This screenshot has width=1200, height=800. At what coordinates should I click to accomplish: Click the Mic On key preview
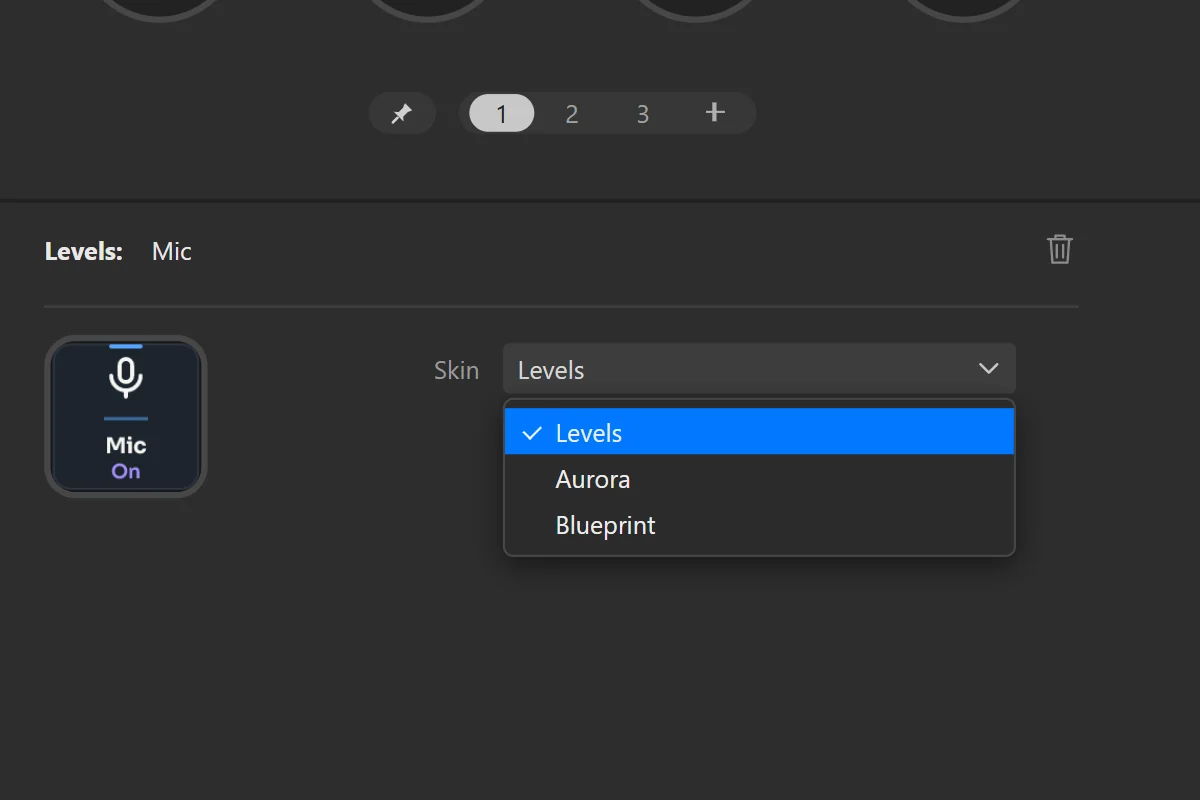coord(126,416)
